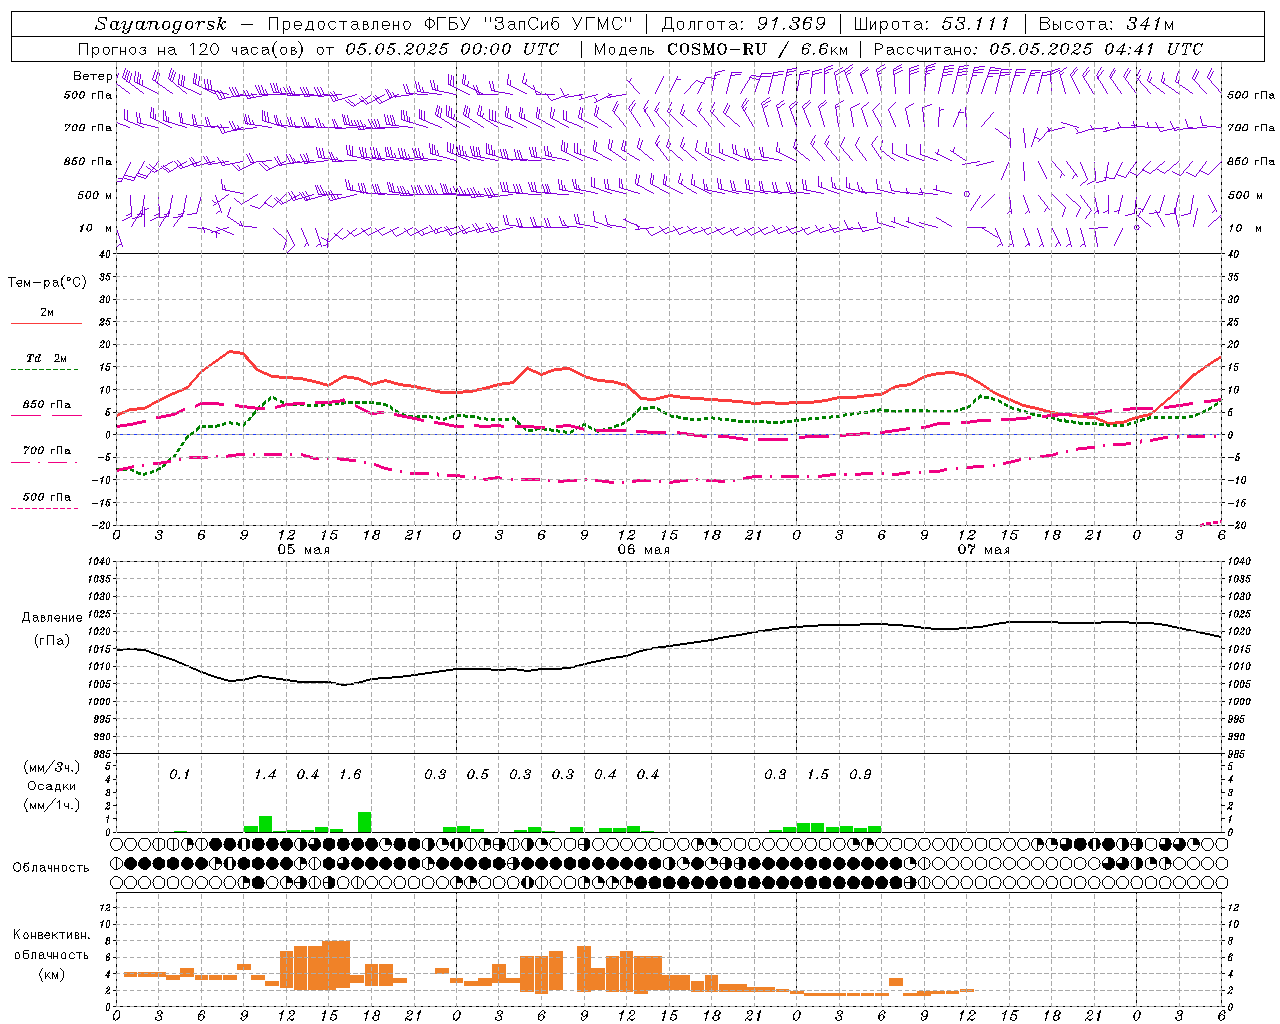Click the "07 мая" date label
The height and width of the screenshot is (1024, 1280).
pyautogui.click(x=983, y=550)
